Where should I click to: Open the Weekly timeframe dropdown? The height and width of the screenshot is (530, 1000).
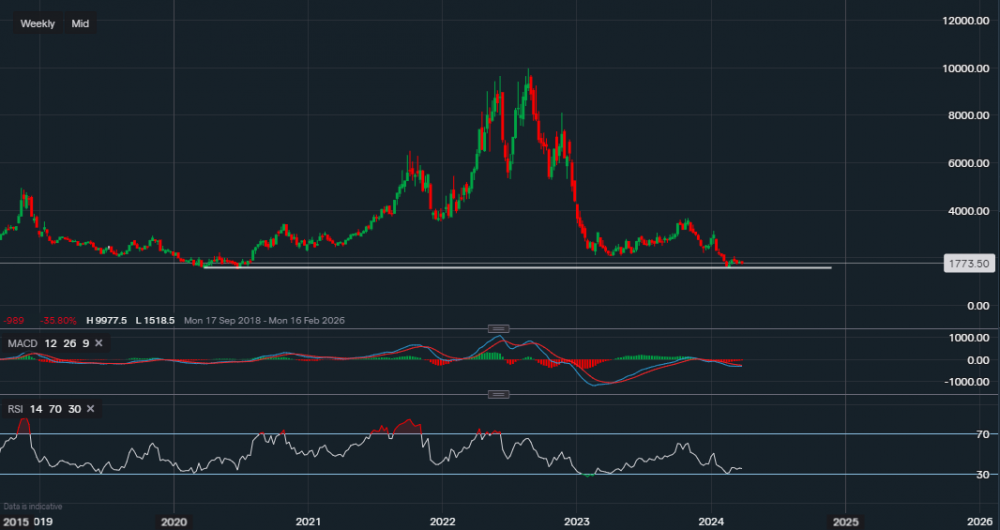(x=38, y=23)
